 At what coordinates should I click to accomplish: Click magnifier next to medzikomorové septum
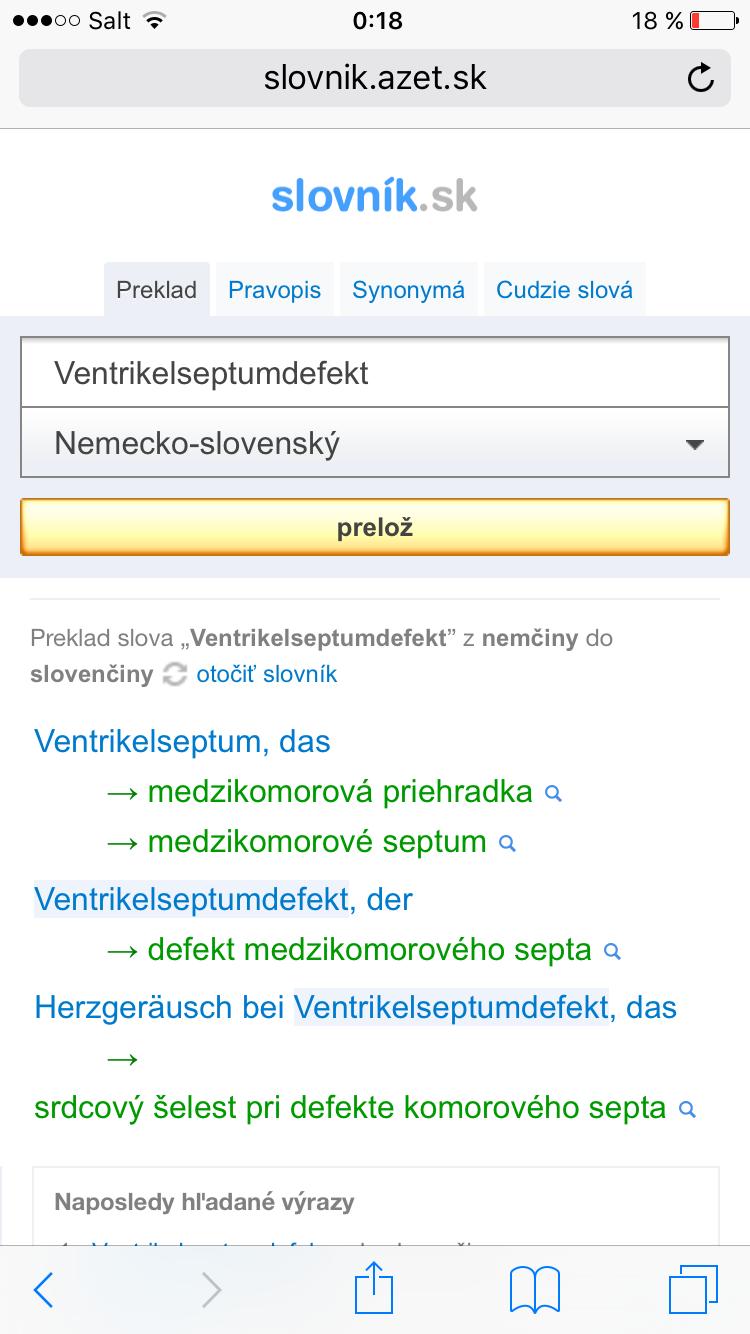(507, 843)
